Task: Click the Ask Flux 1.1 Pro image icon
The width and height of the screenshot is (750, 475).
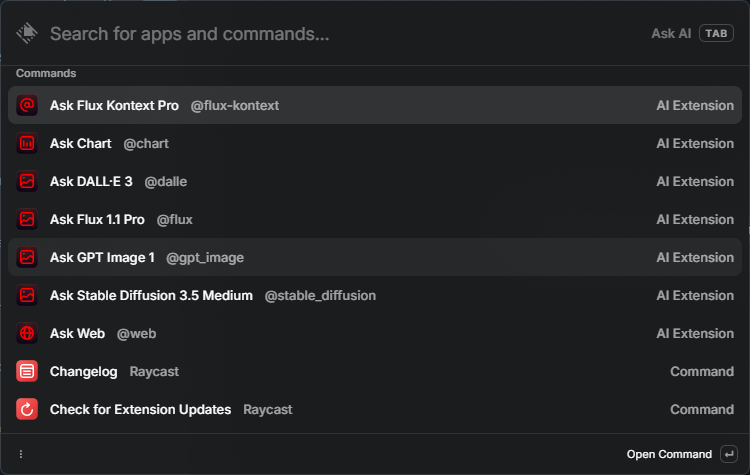Action: click(x=27, y=219)
